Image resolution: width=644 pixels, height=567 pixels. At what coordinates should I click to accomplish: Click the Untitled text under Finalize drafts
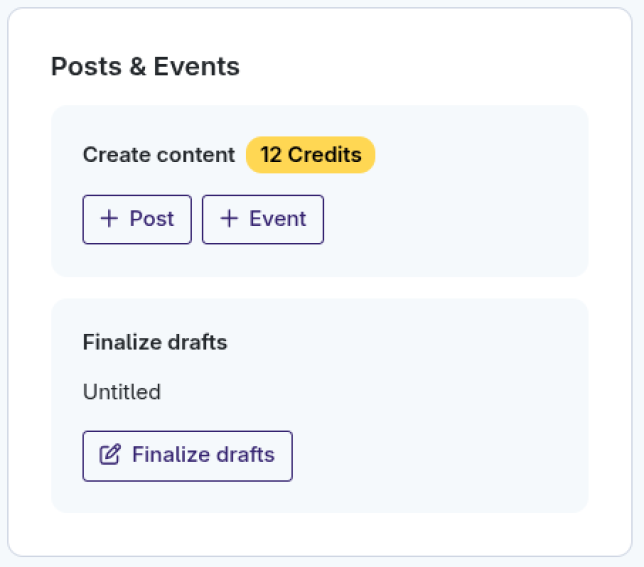tap(122, 392)
